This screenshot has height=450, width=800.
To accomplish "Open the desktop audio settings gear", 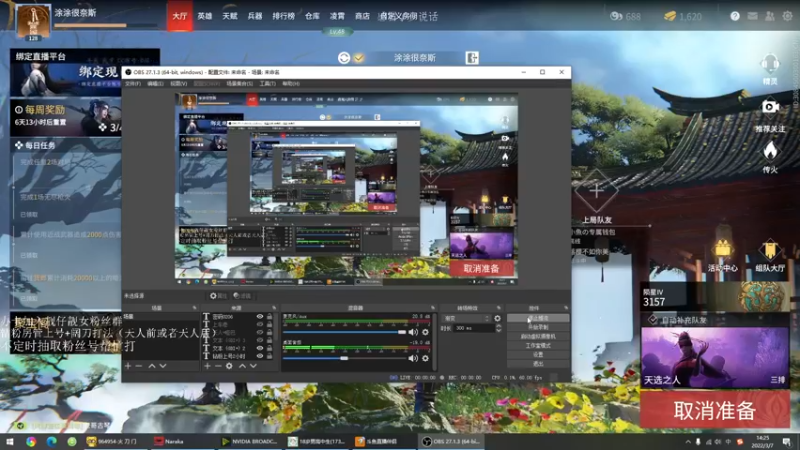I will (x=426, y=358).
